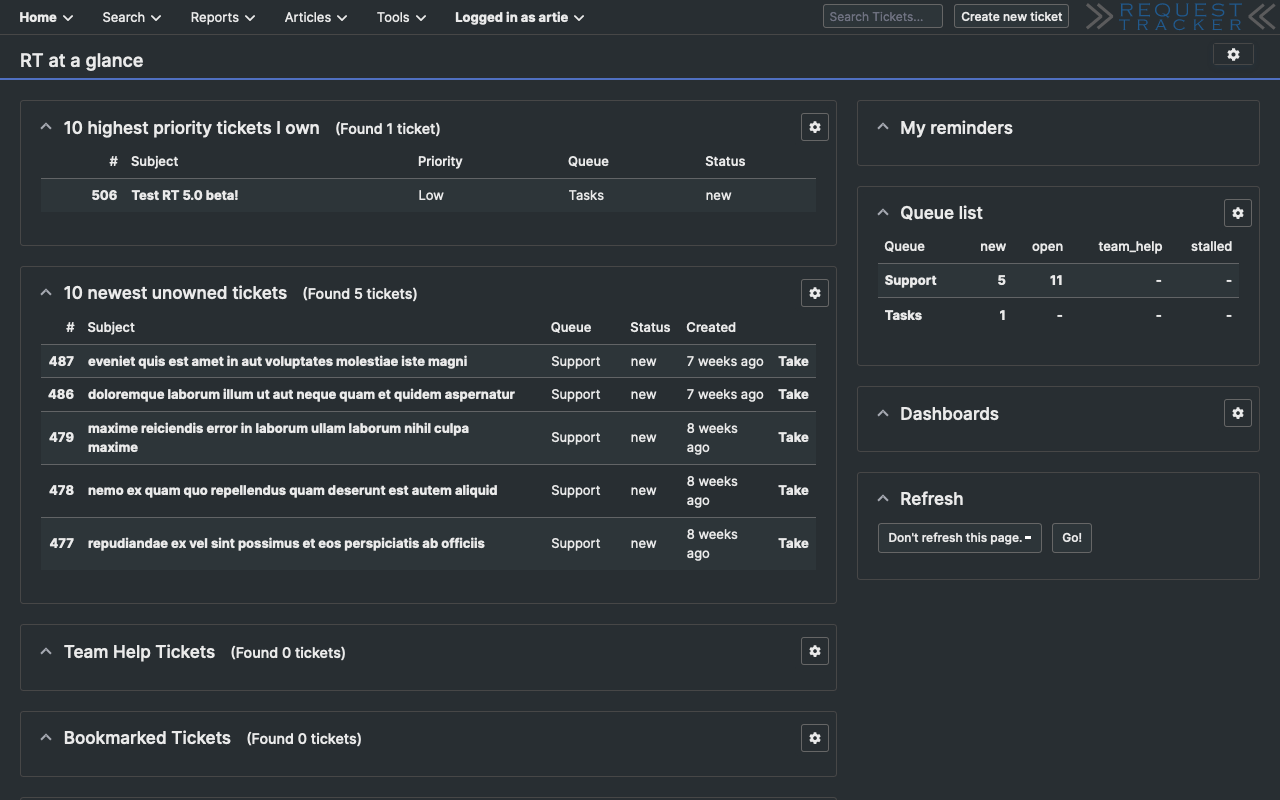1280x800 pixels.
Task: Open settings gear for 10 newest unowned tickets
Action: click(x=814, y=293)
